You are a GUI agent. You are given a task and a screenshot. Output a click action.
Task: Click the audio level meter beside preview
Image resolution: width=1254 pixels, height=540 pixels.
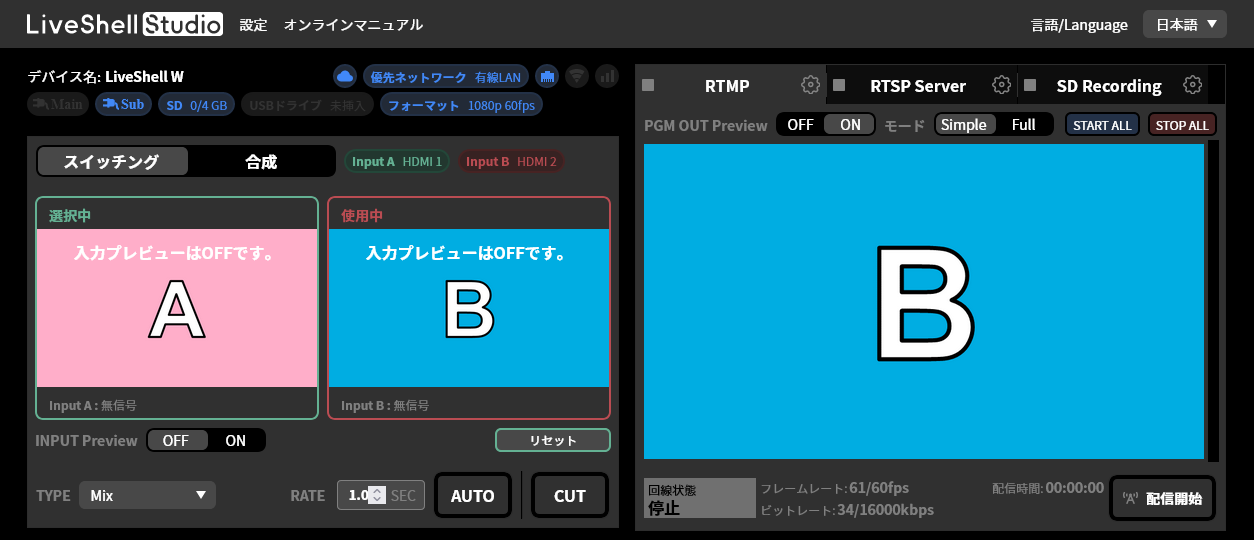tap(1213, 301)
